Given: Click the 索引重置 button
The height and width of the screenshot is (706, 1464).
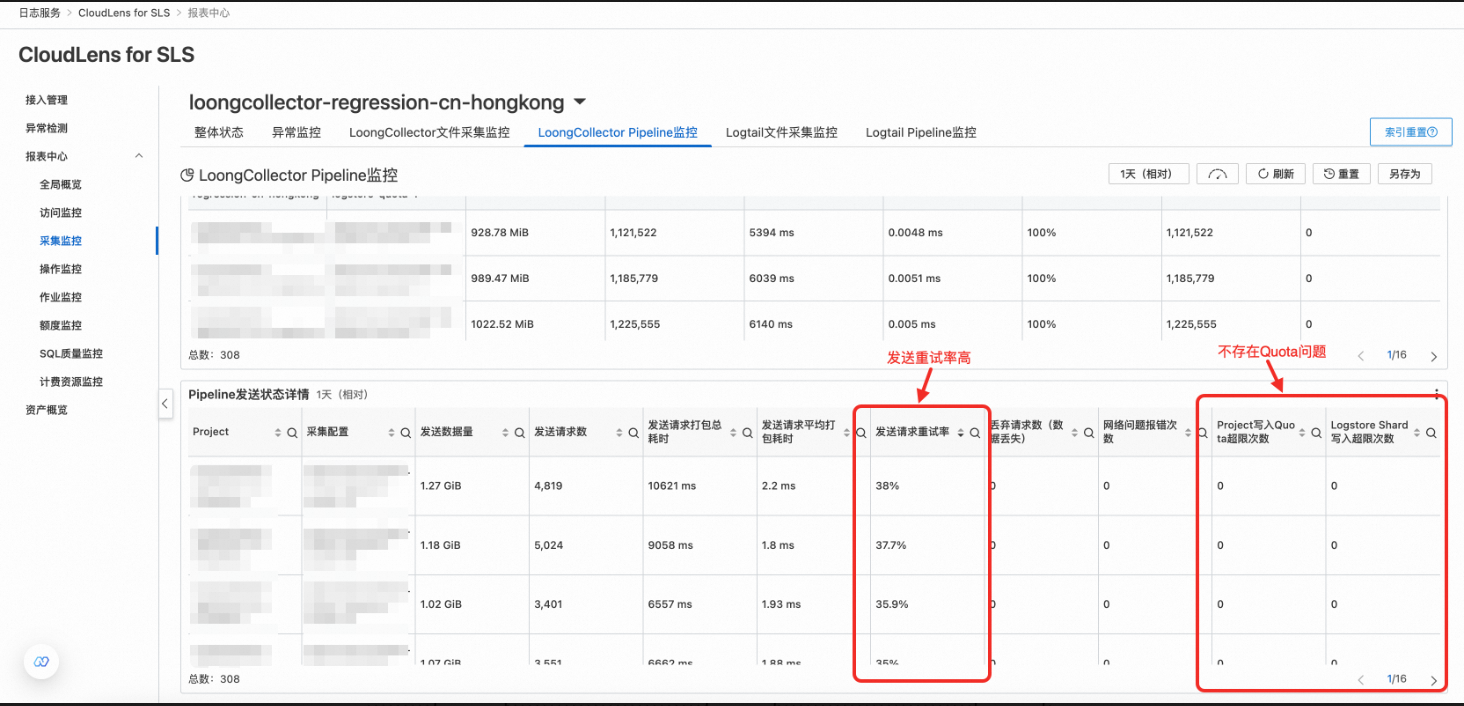Looking at the screenshot, I should coord(1410,132).
